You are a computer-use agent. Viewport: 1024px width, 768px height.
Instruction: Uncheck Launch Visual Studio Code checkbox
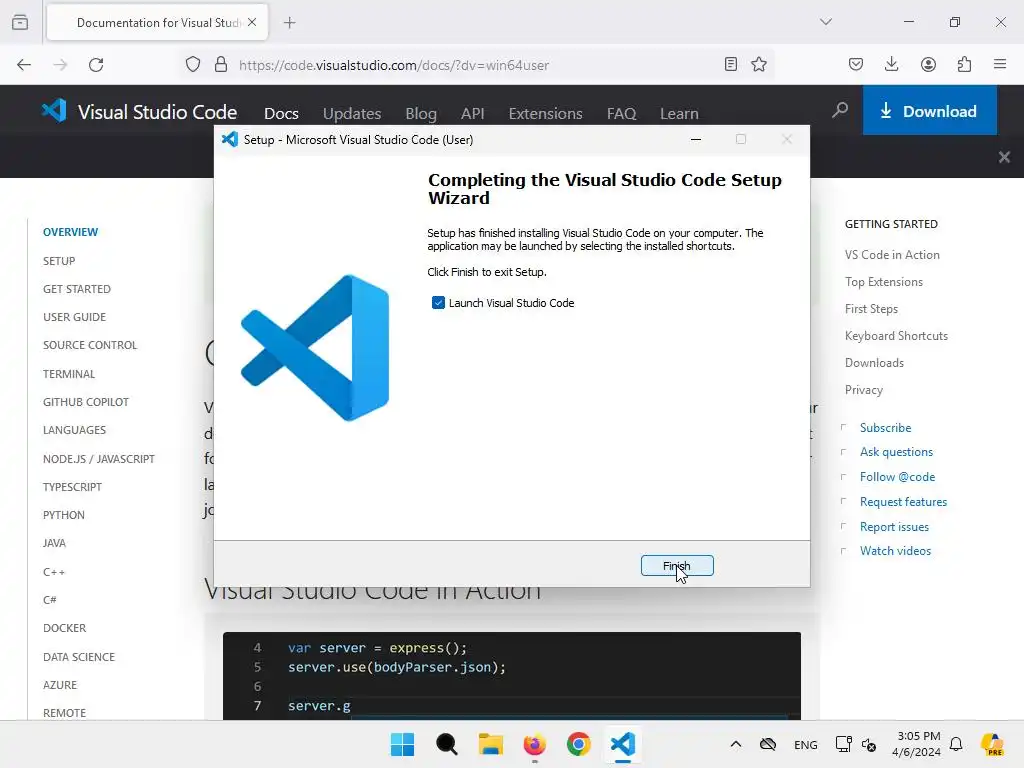point(438,303)
